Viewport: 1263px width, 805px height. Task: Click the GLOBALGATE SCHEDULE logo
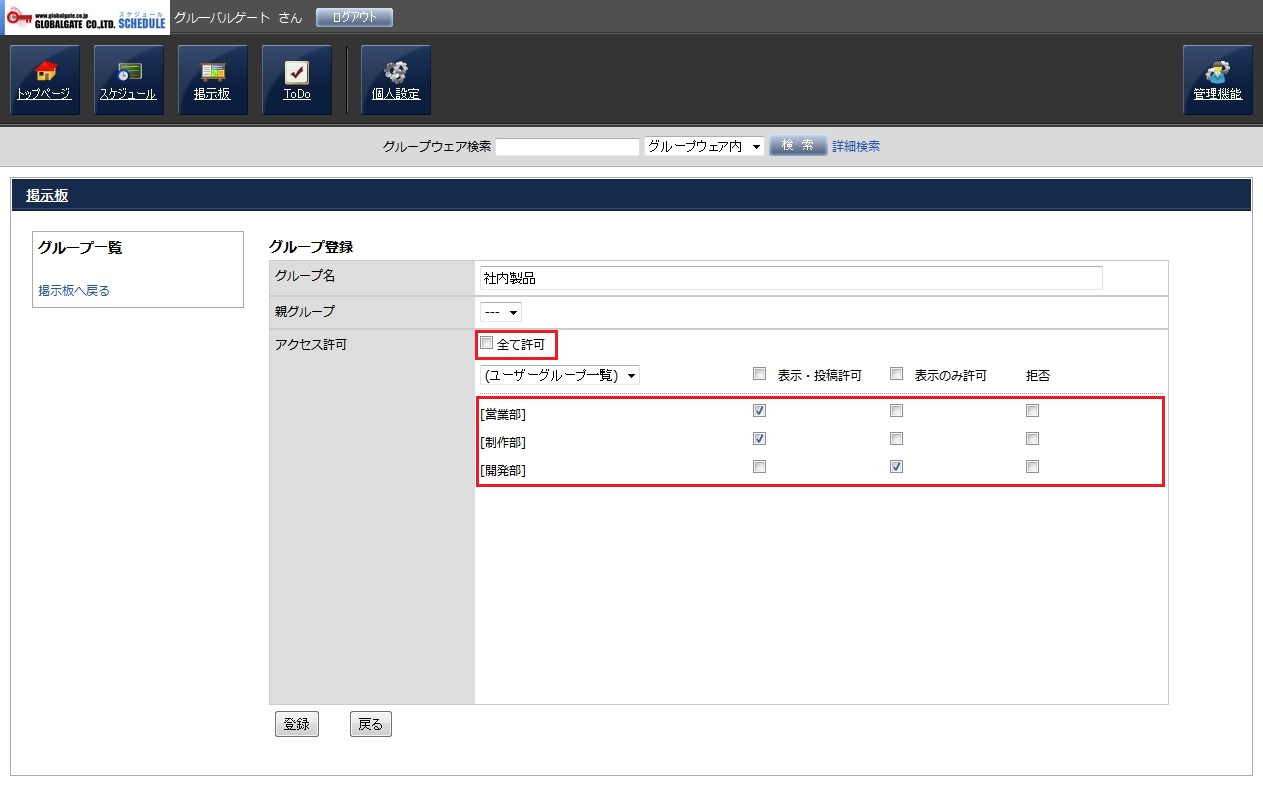86,18
